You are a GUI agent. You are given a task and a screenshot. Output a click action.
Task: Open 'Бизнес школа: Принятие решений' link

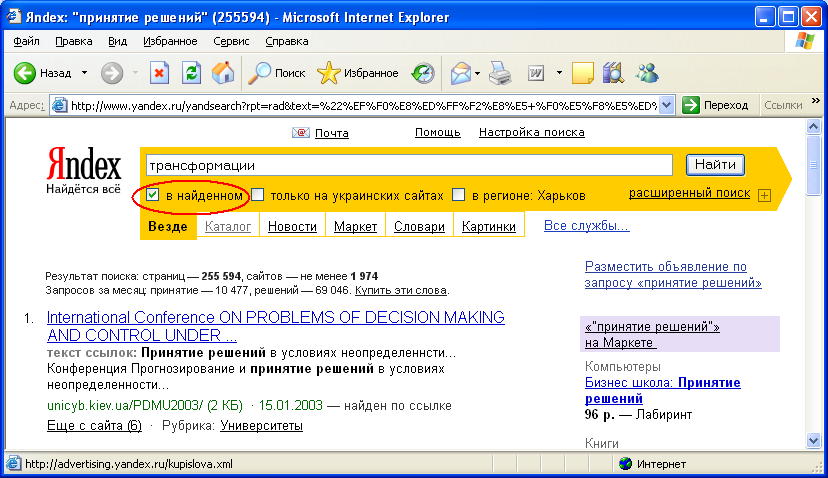(662, 390)
